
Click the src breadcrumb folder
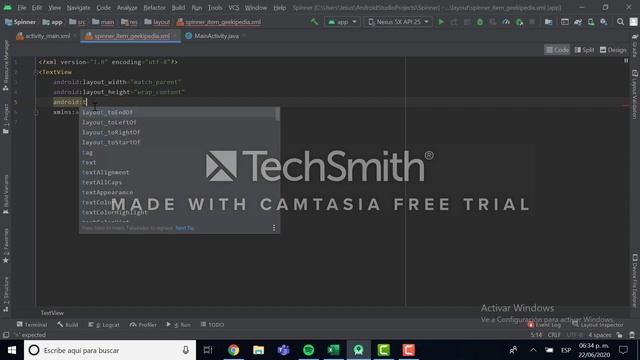tap(77, 22)
